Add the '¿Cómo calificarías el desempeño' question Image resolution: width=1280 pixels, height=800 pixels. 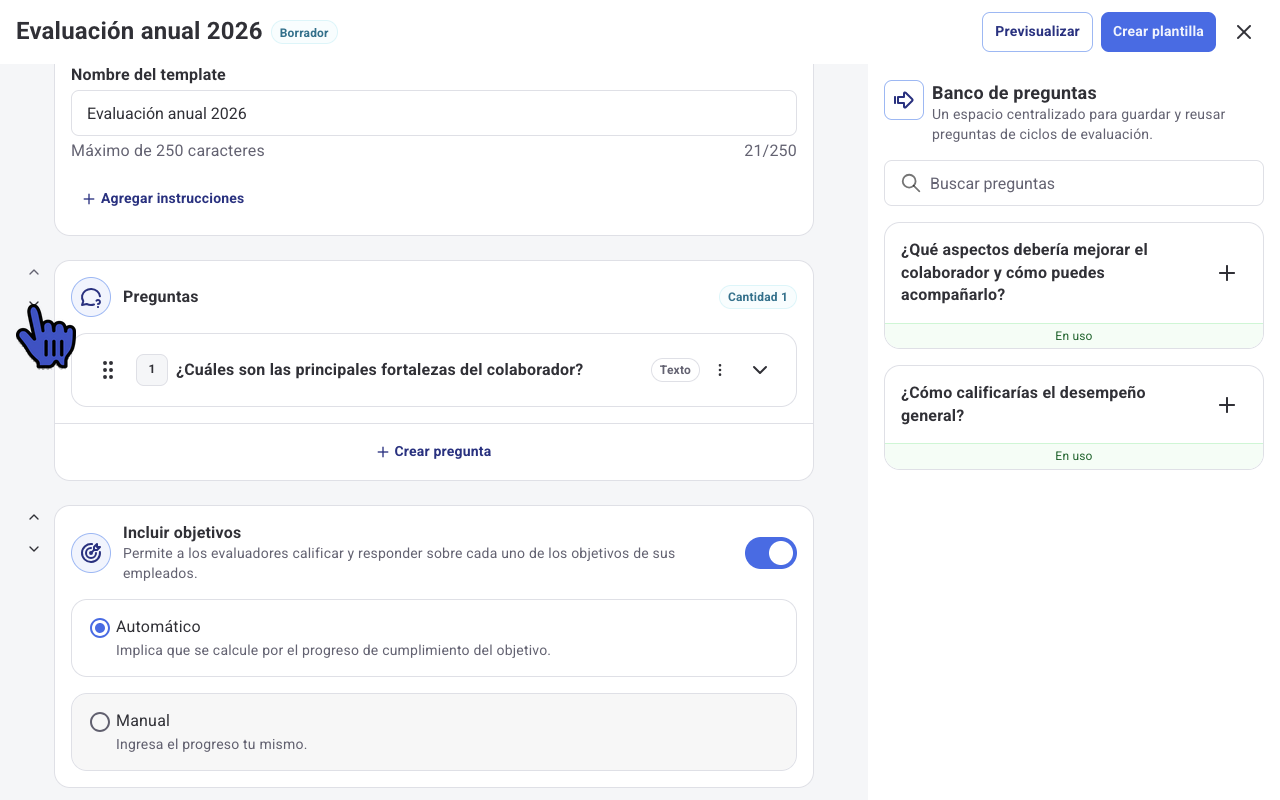pos(1227,405)
